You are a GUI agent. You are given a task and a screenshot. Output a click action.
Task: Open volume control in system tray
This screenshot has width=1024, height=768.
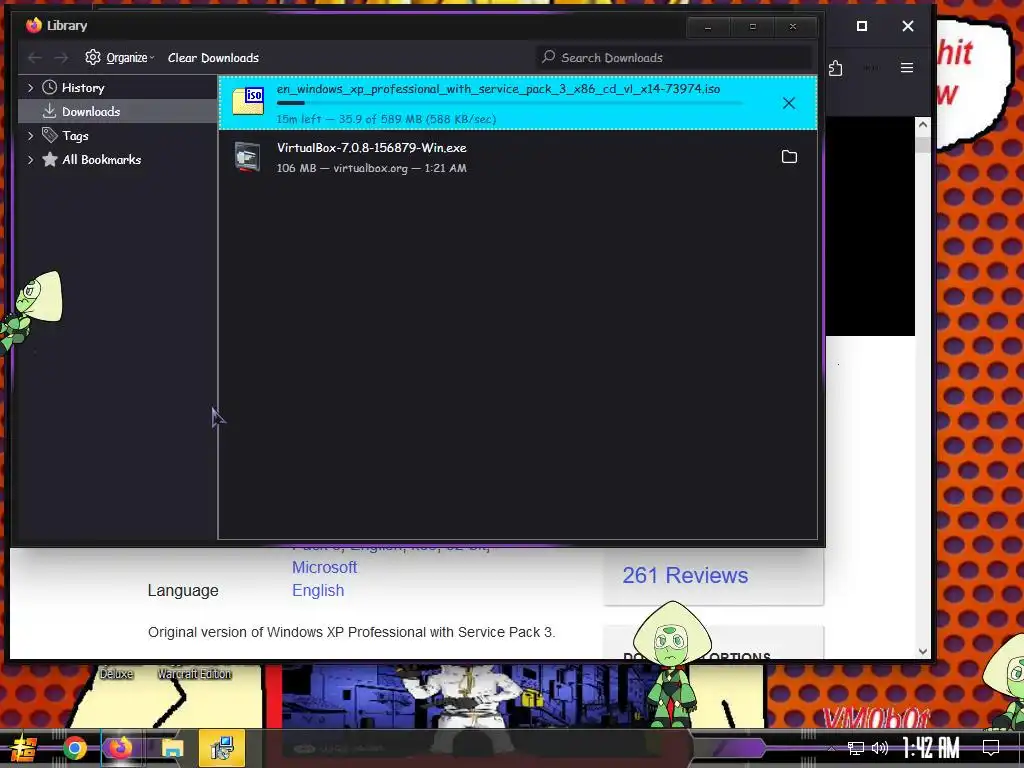pos(880,748)
